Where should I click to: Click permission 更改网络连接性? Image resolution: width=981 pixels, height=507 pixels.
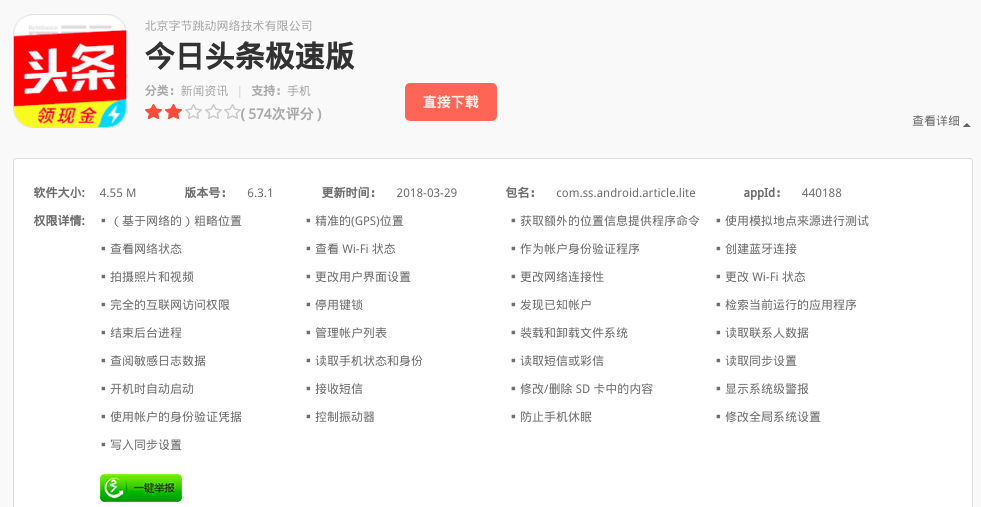click(562, 277)
